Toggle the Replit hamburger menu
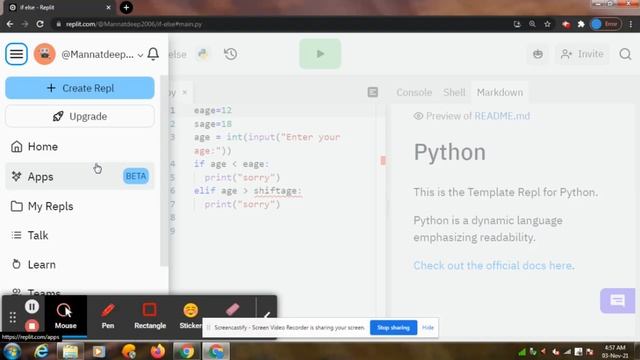 tap(16, 54)
